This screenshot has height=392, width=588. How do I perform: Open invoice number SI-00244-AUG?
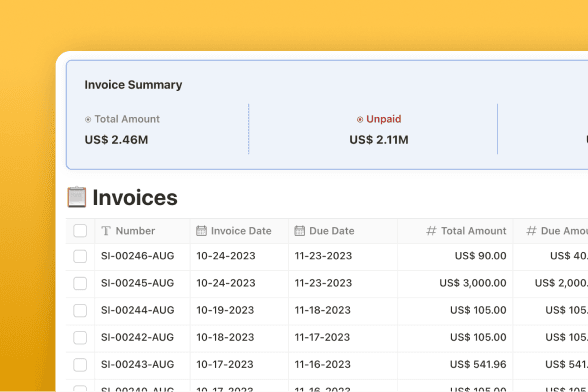(x=138, y=310)
